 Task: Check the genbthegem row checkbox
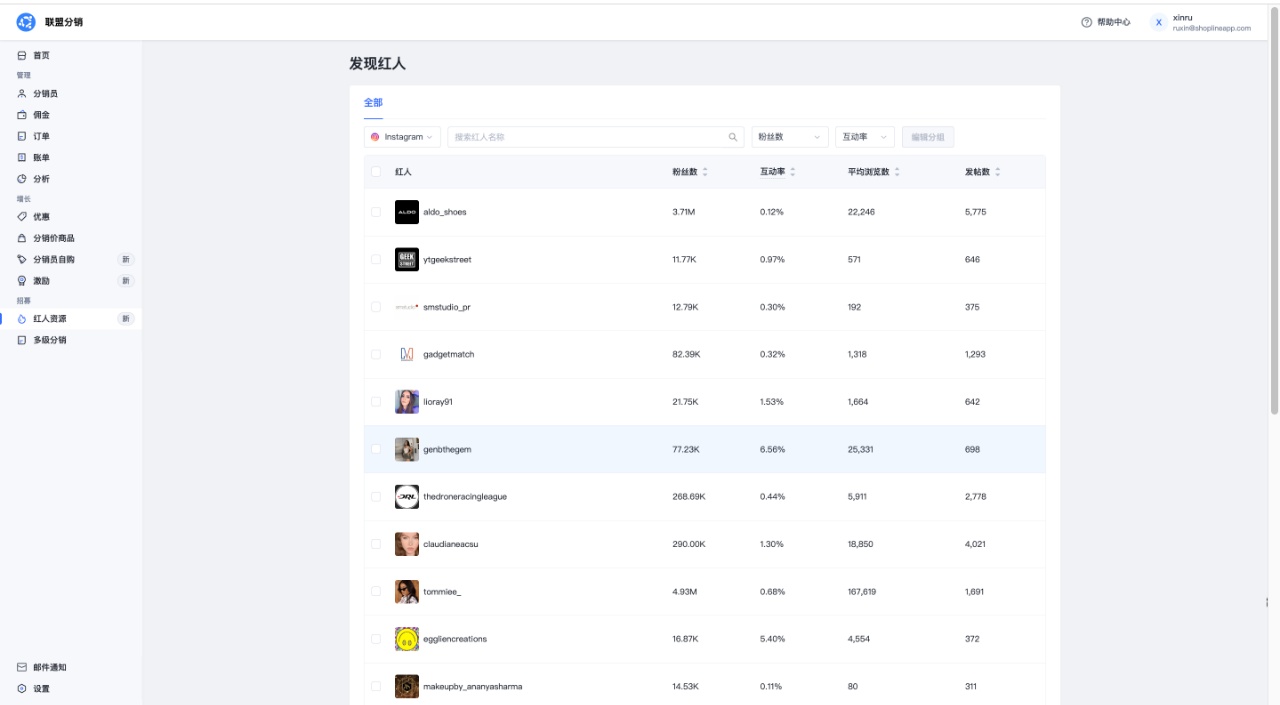[376, 449]
